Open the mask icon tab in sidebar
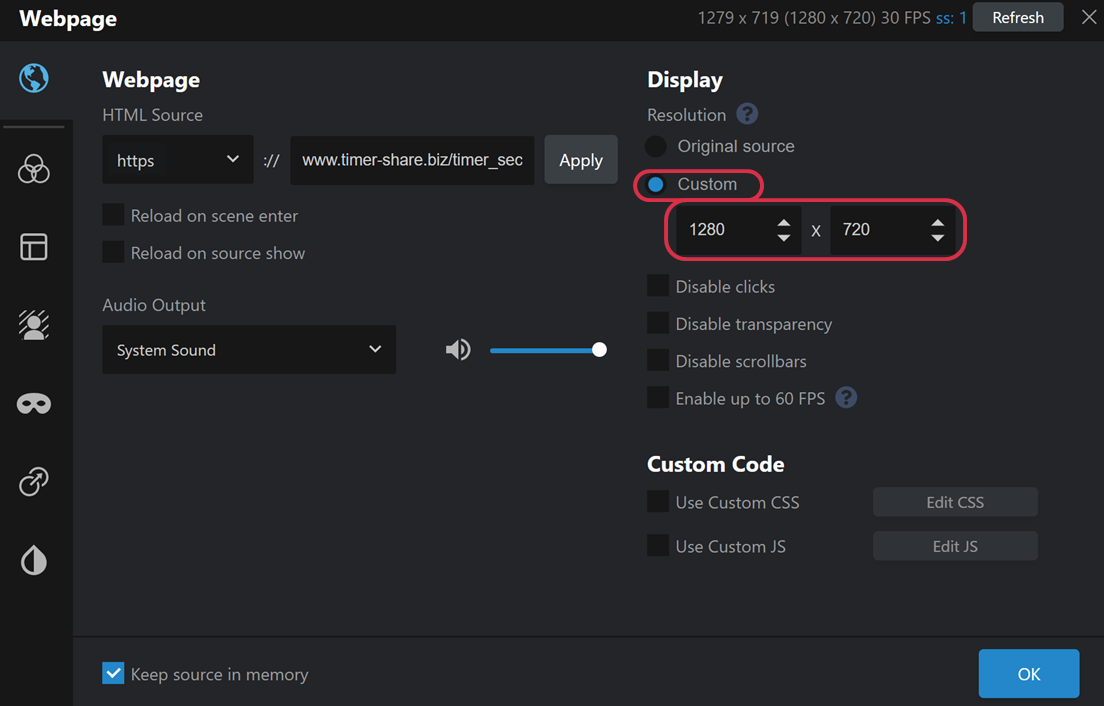The height and width of the screenshot is (706, 1104). pyautogui.click(x=34, y=404)
